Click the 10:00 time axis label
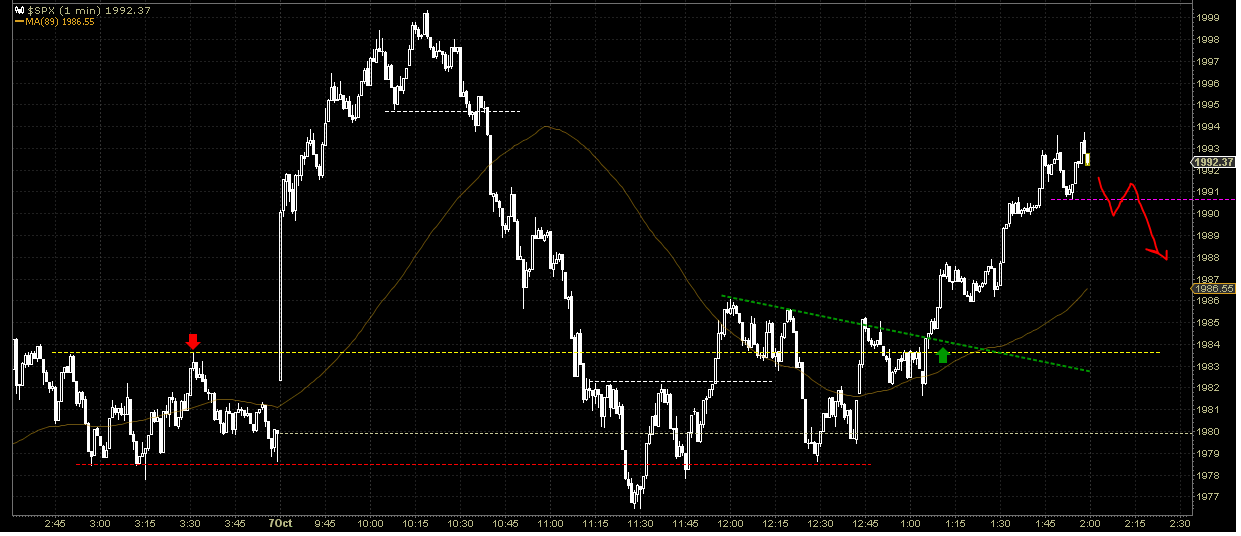Viewport: 1241px width, 536px height. [370, 523]
